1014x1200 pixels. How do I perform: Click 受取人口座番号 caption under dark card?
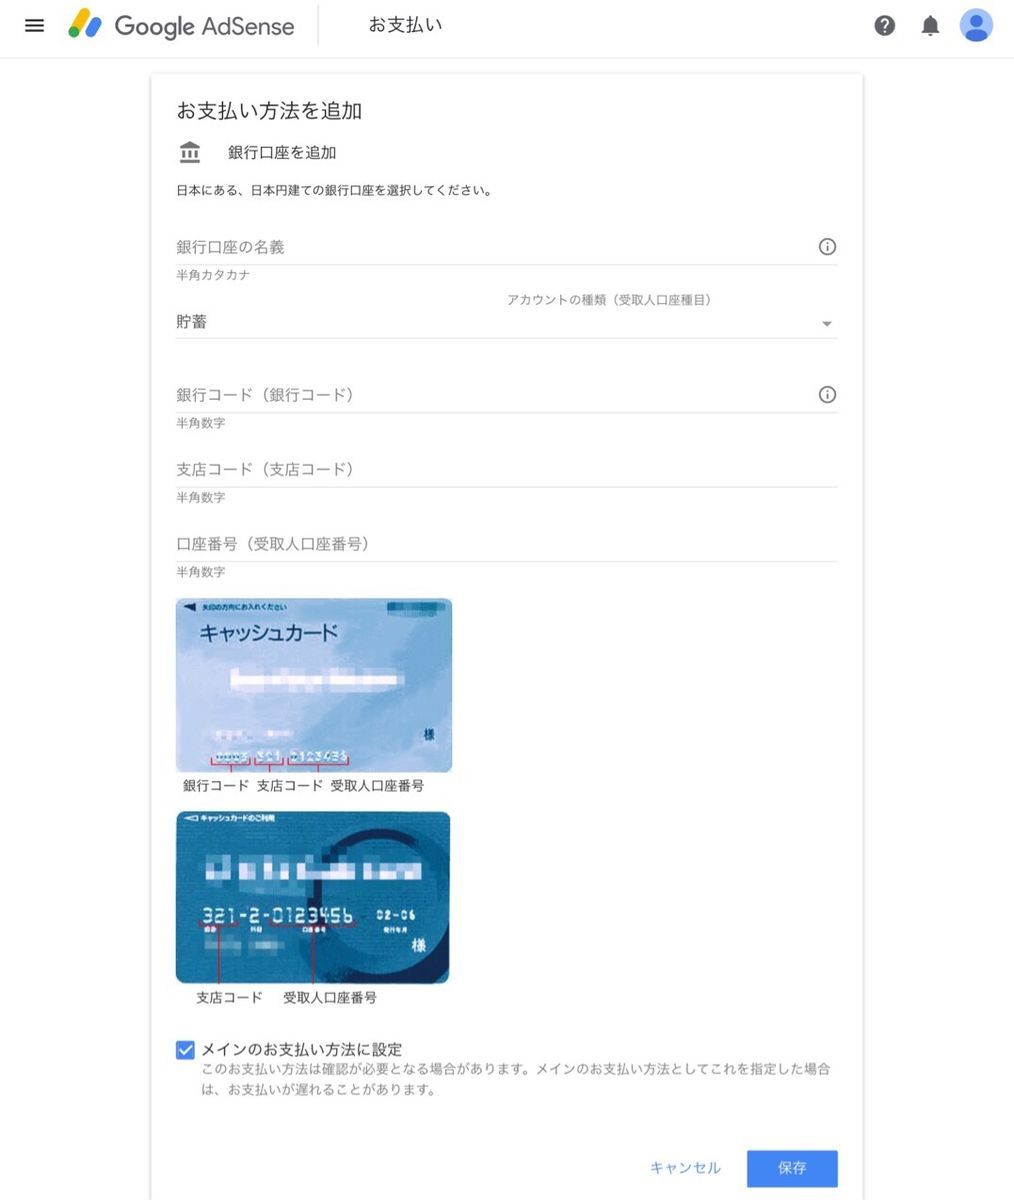[x=330, y=998]
